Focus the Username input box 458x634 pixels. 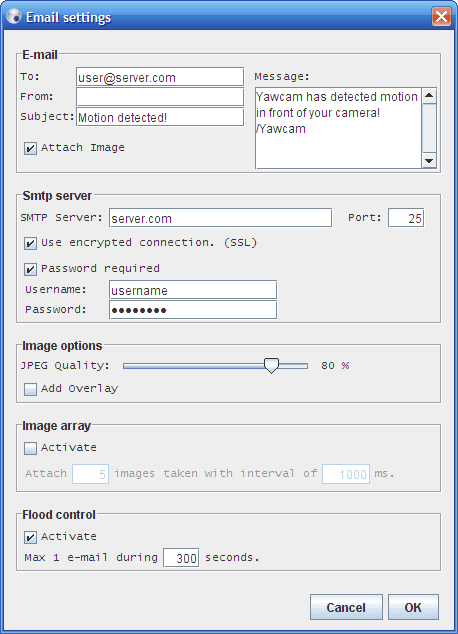pos(193,290)
